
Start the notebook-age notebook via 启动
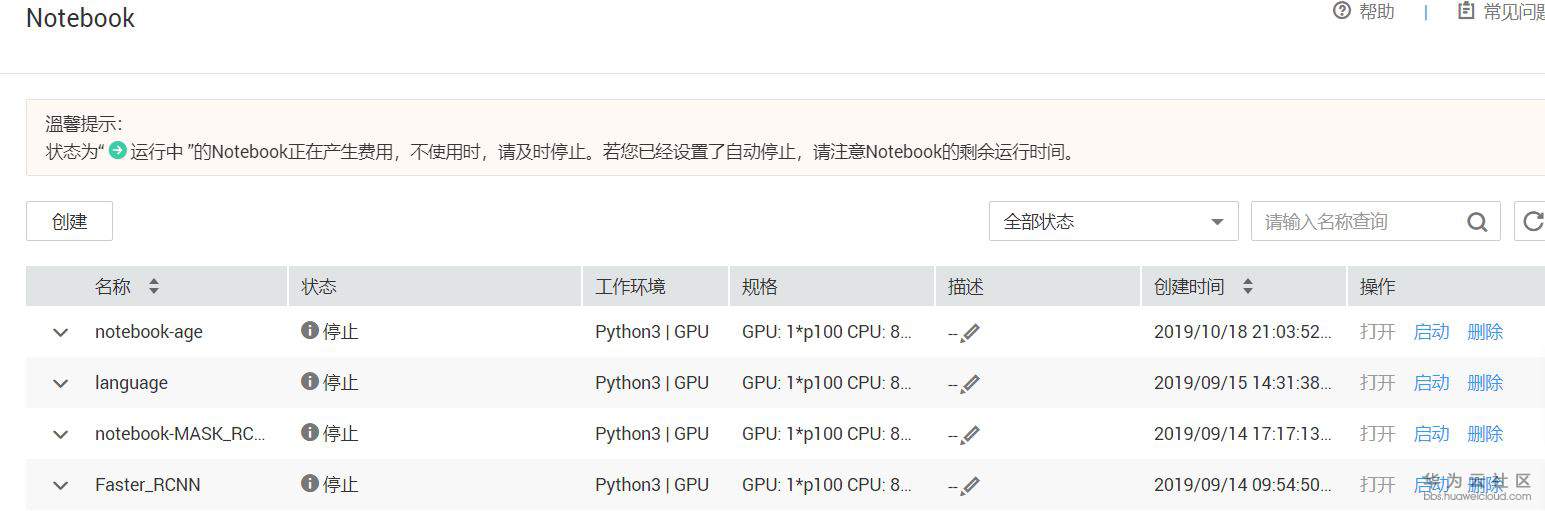[x=1431, y=332]
